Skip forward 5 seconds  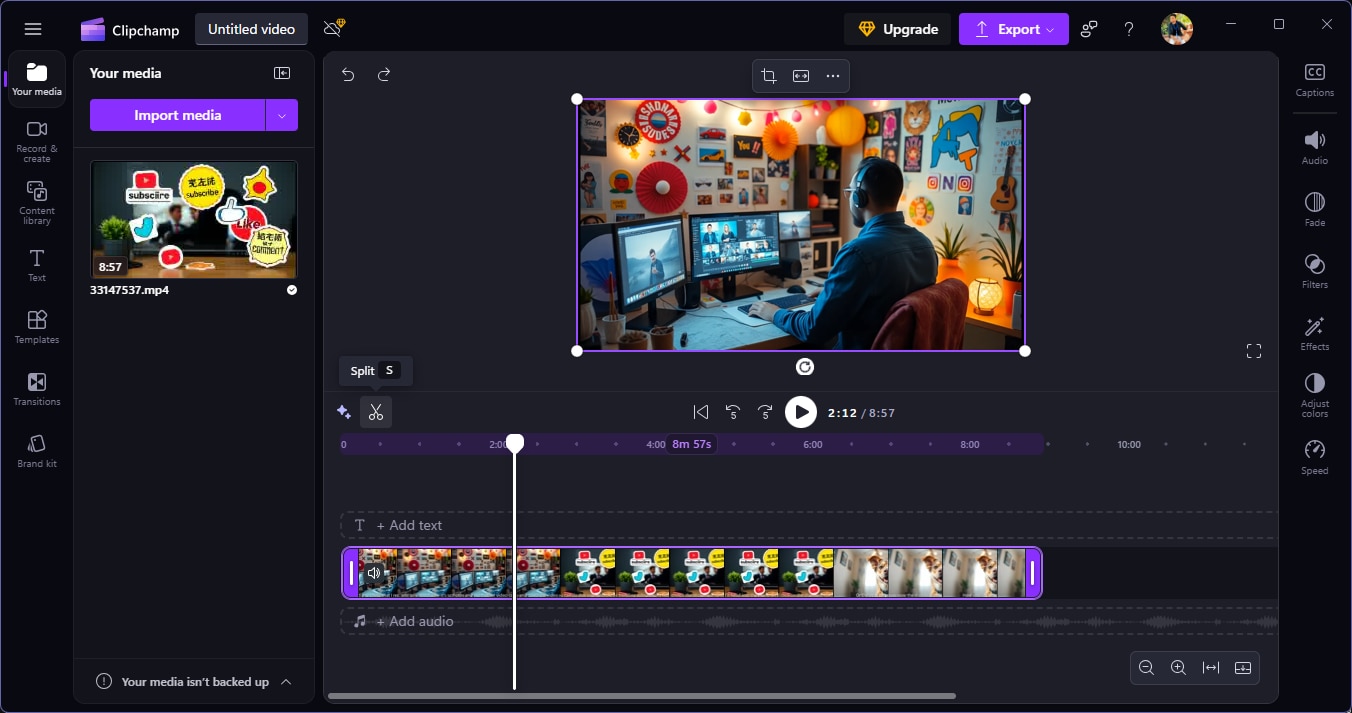click(765, 412)
